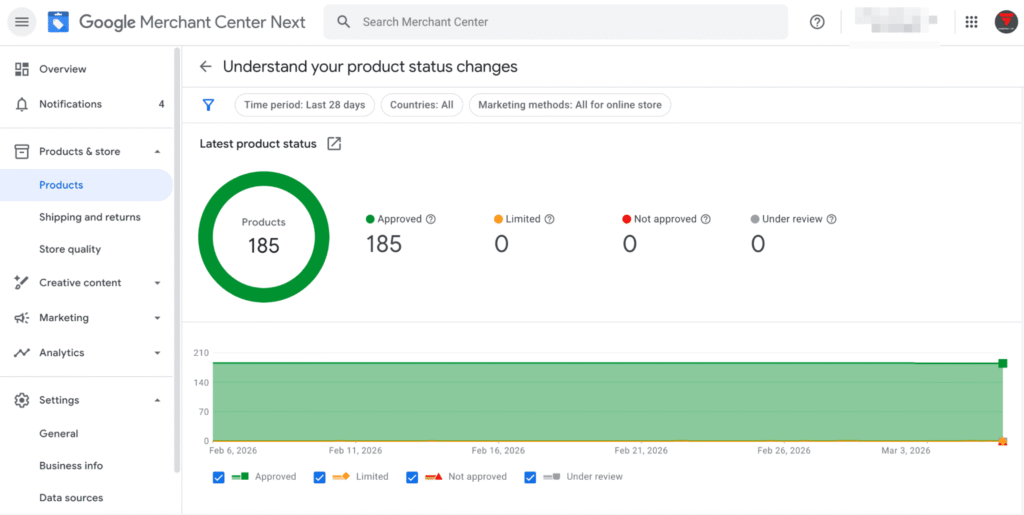Click the help question mark icon

[x=817, y=22]
